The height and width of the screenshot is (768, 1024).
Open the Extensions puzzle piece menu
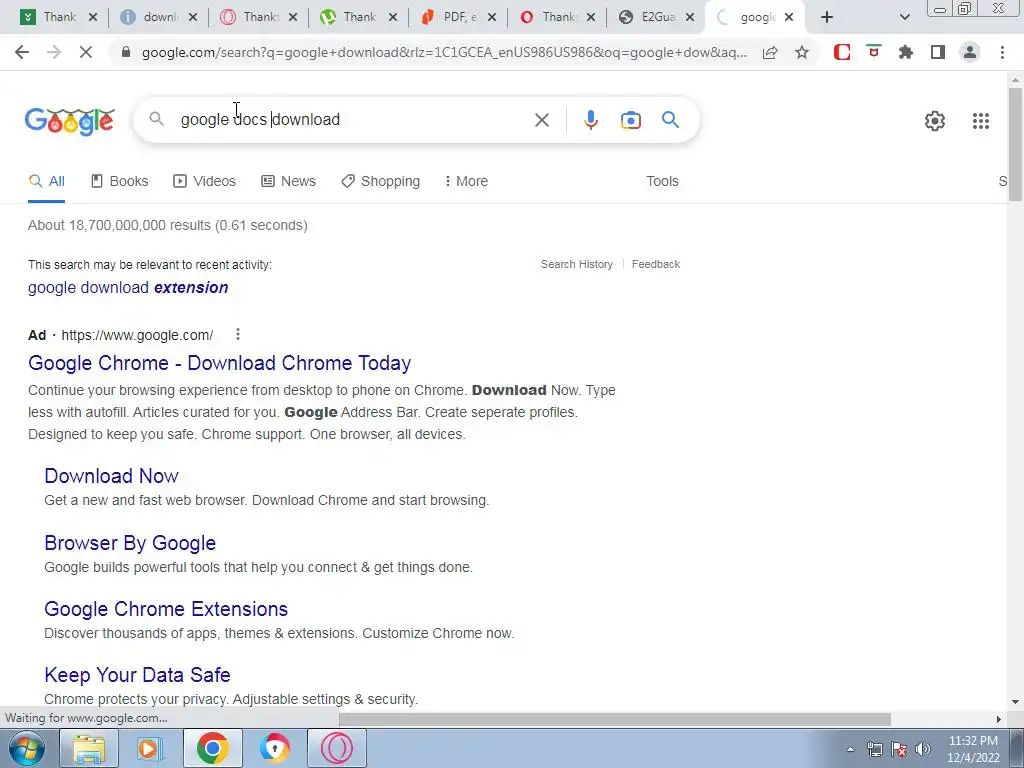(x=906, y=52)
